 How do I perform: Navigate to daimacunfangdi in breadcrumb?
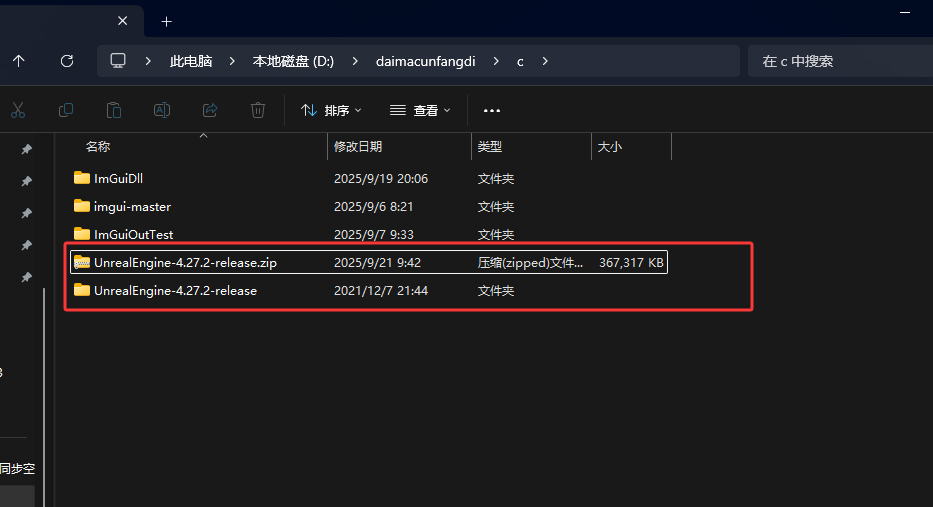pos(425,61)
